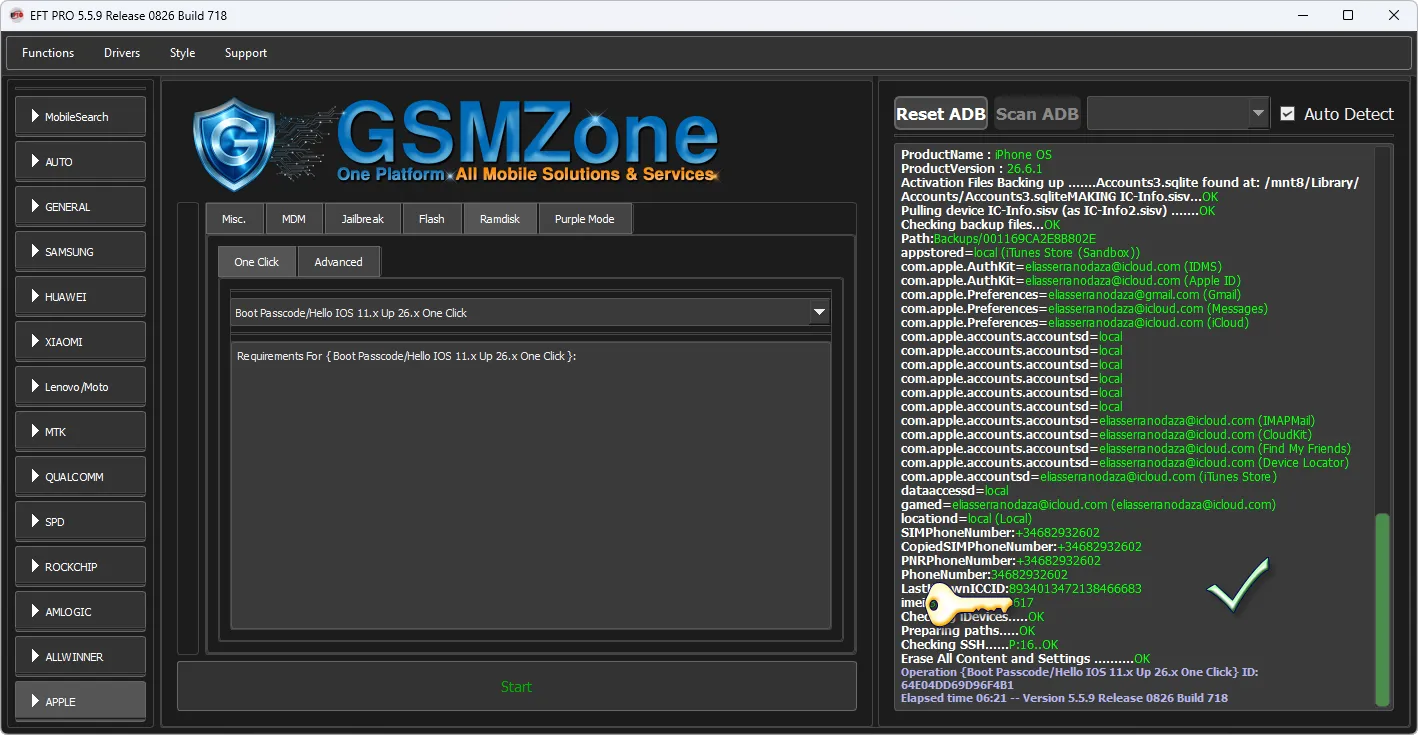Expand the MTK sidebar section
This screenshot has height=735, width=1418.
click(81, 431)
